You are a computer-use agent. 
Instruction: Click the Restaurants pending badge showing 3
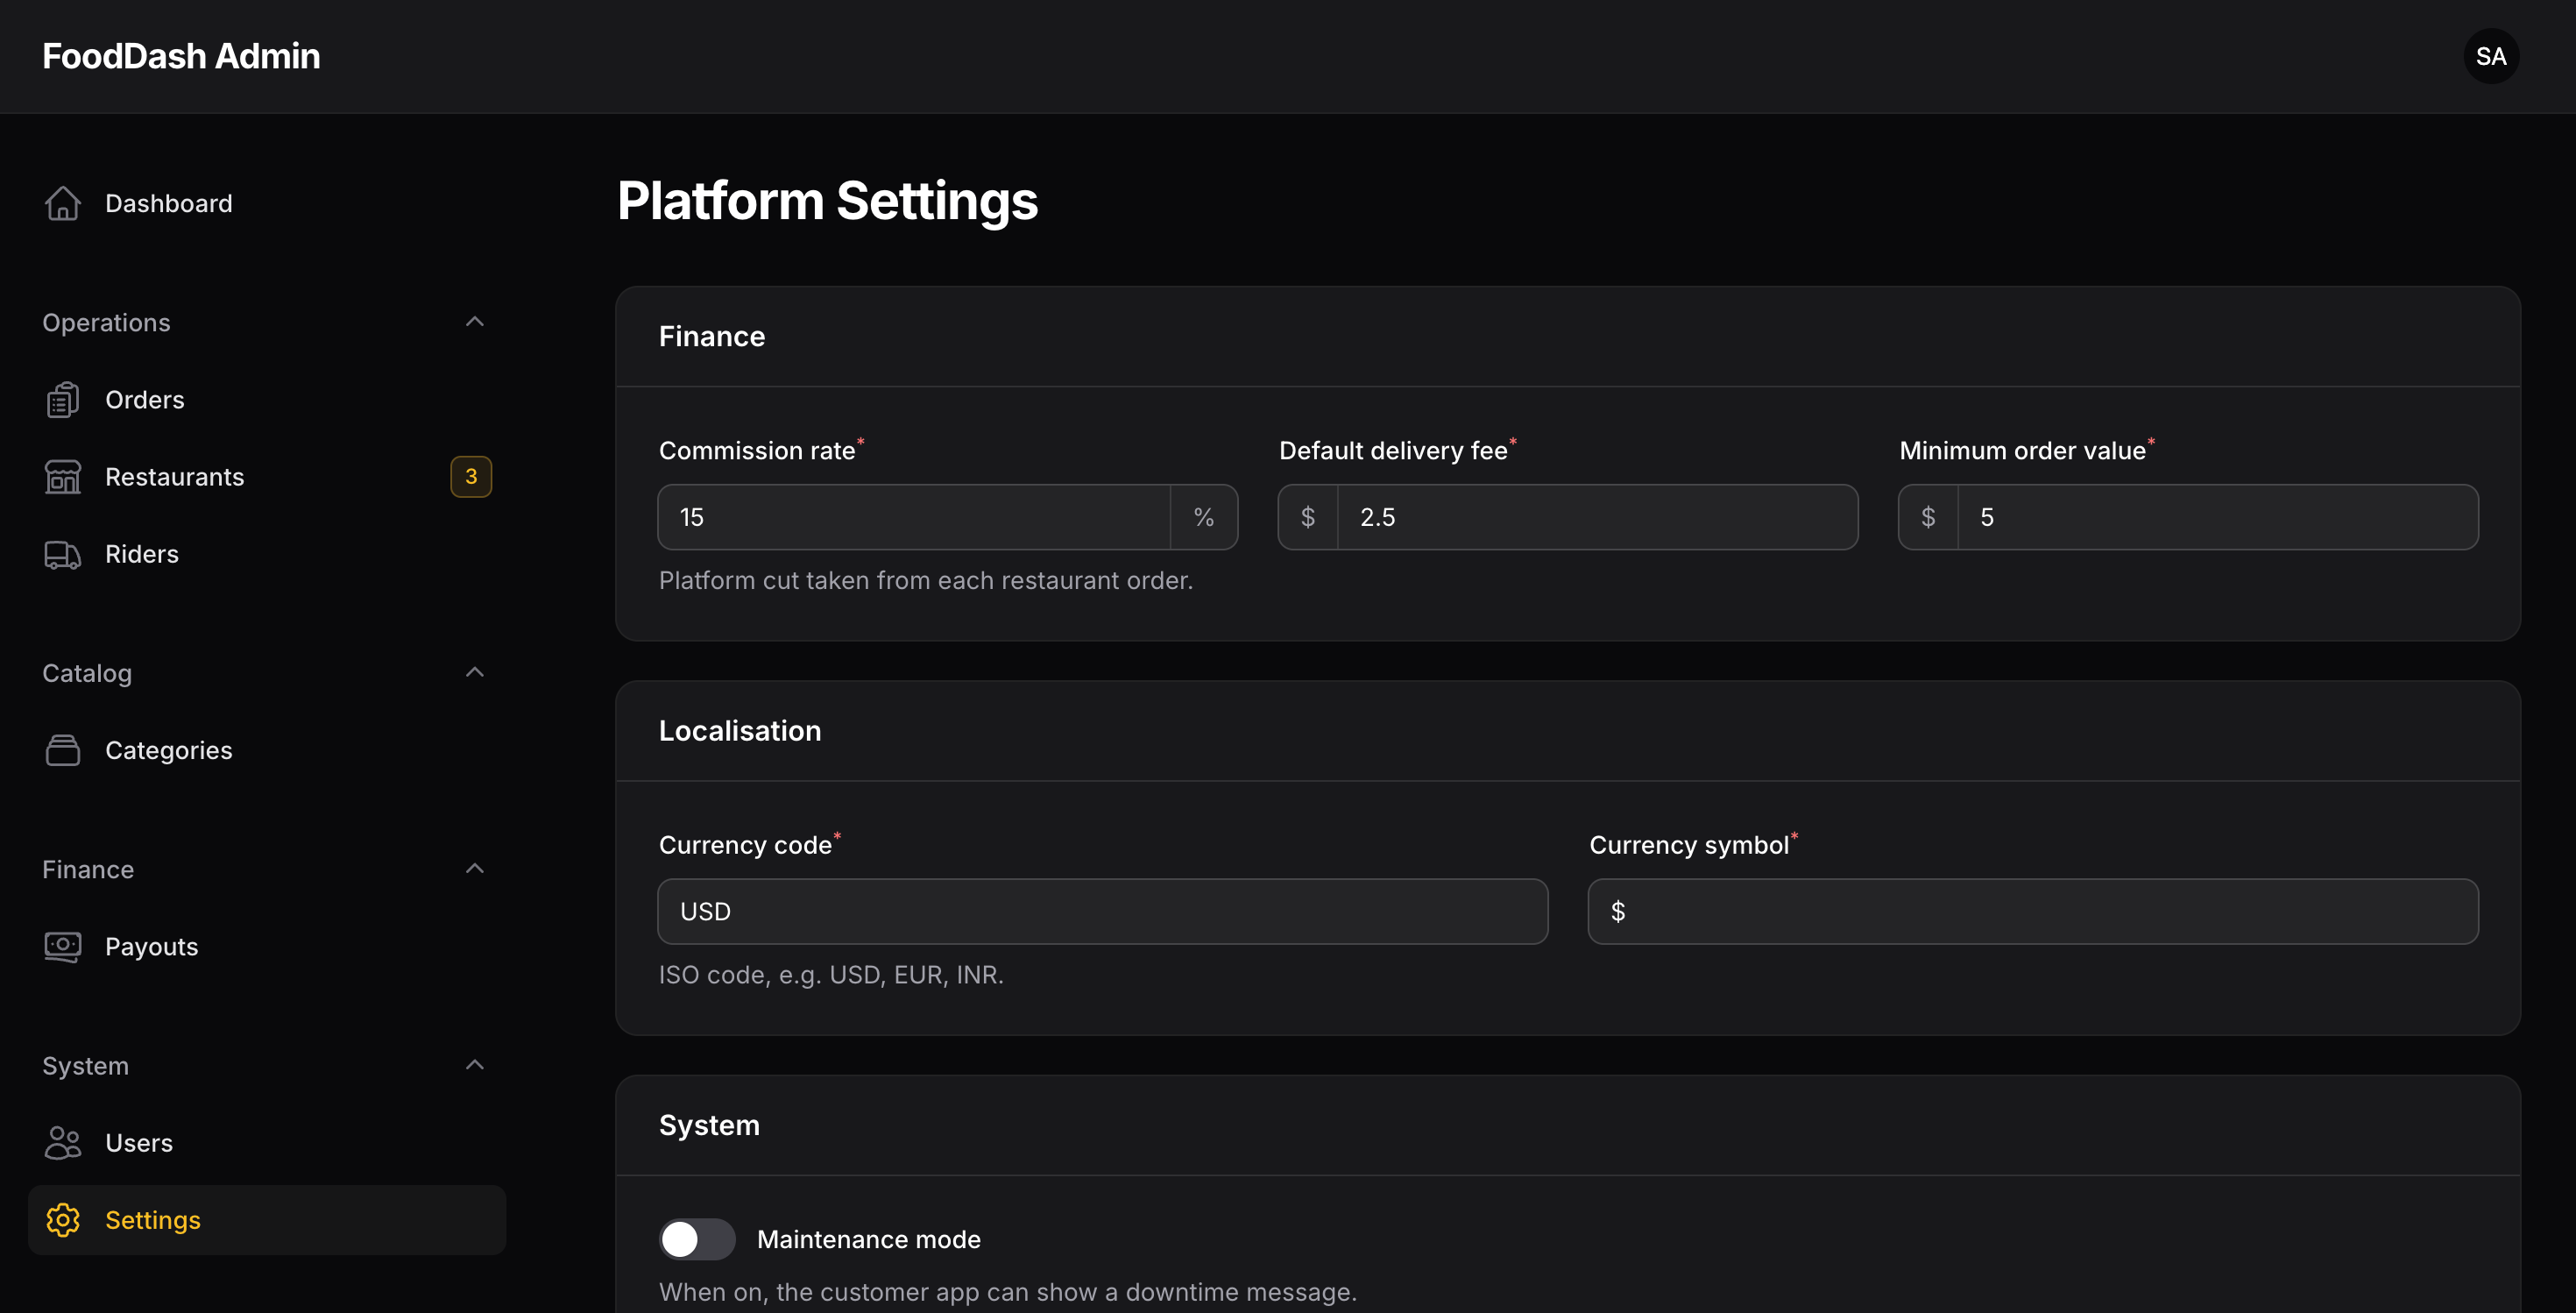[x=471, y=477]
